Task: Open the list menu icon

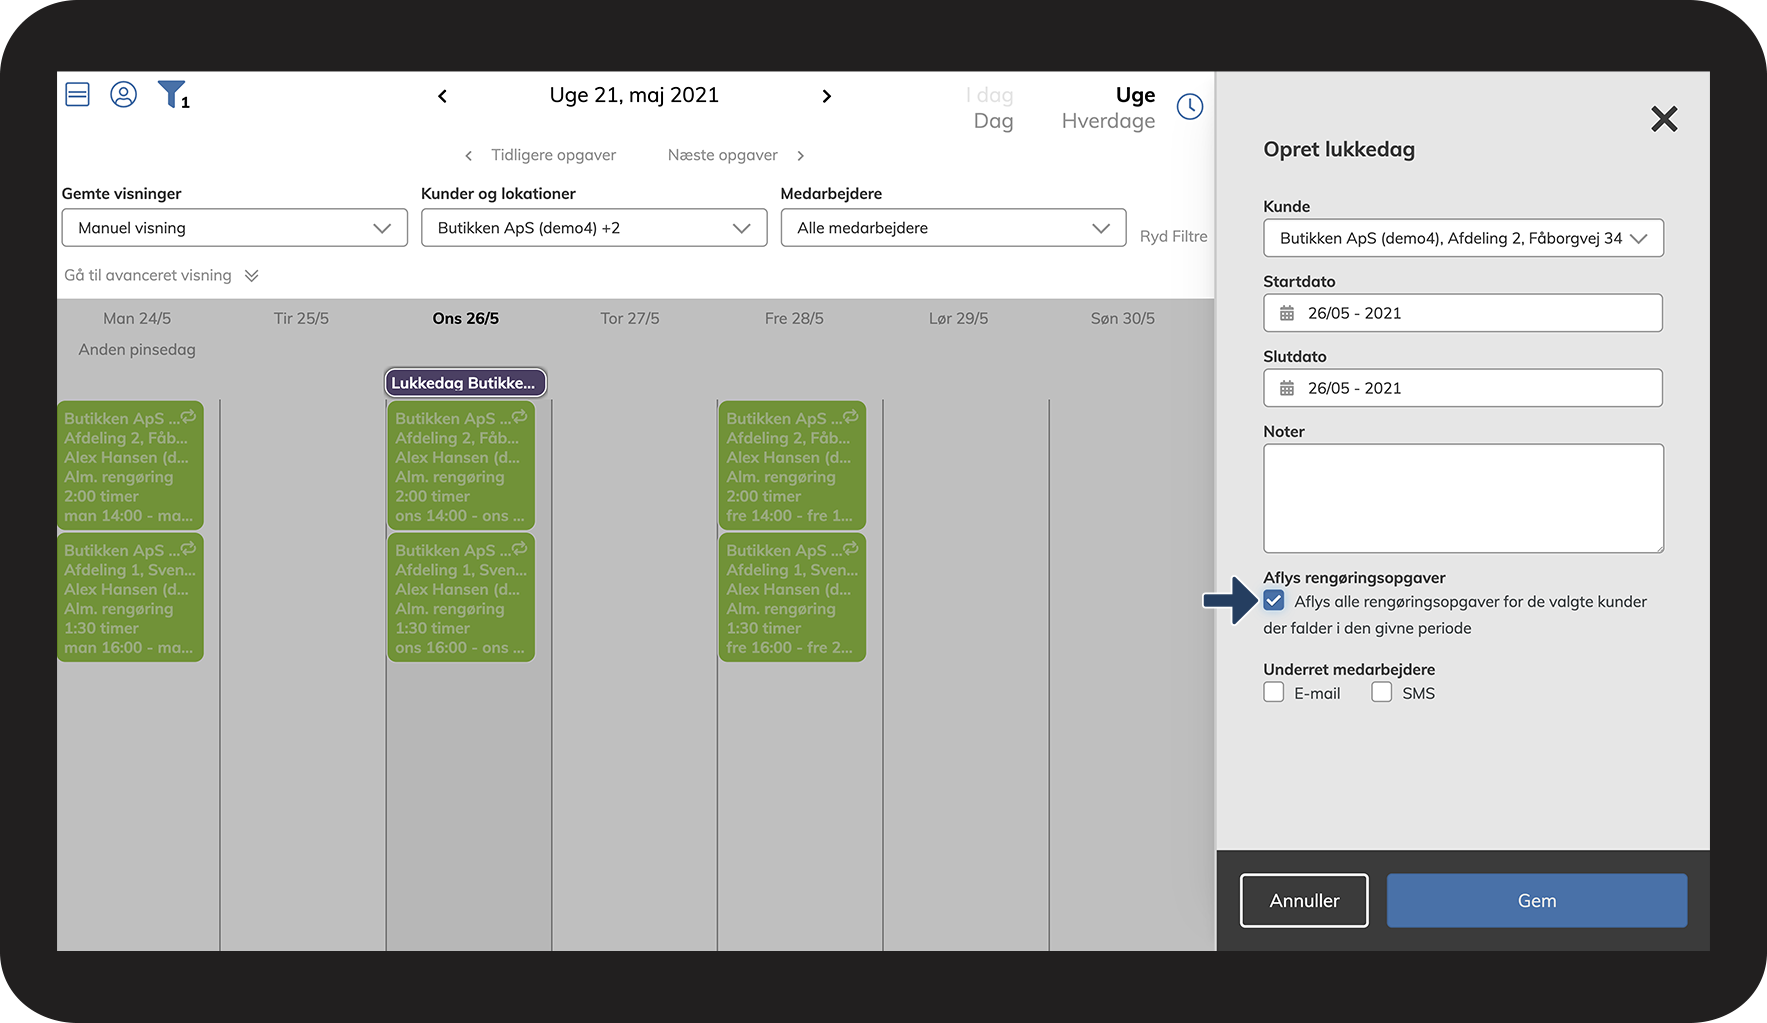Action: [77, 95]
